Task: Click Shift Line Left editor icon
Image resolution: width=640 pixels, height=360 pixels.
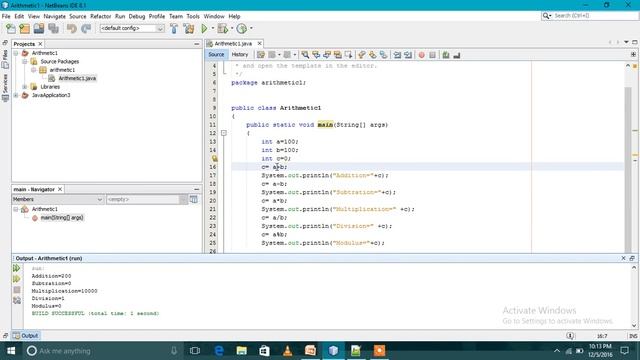Action: (397, 55)
